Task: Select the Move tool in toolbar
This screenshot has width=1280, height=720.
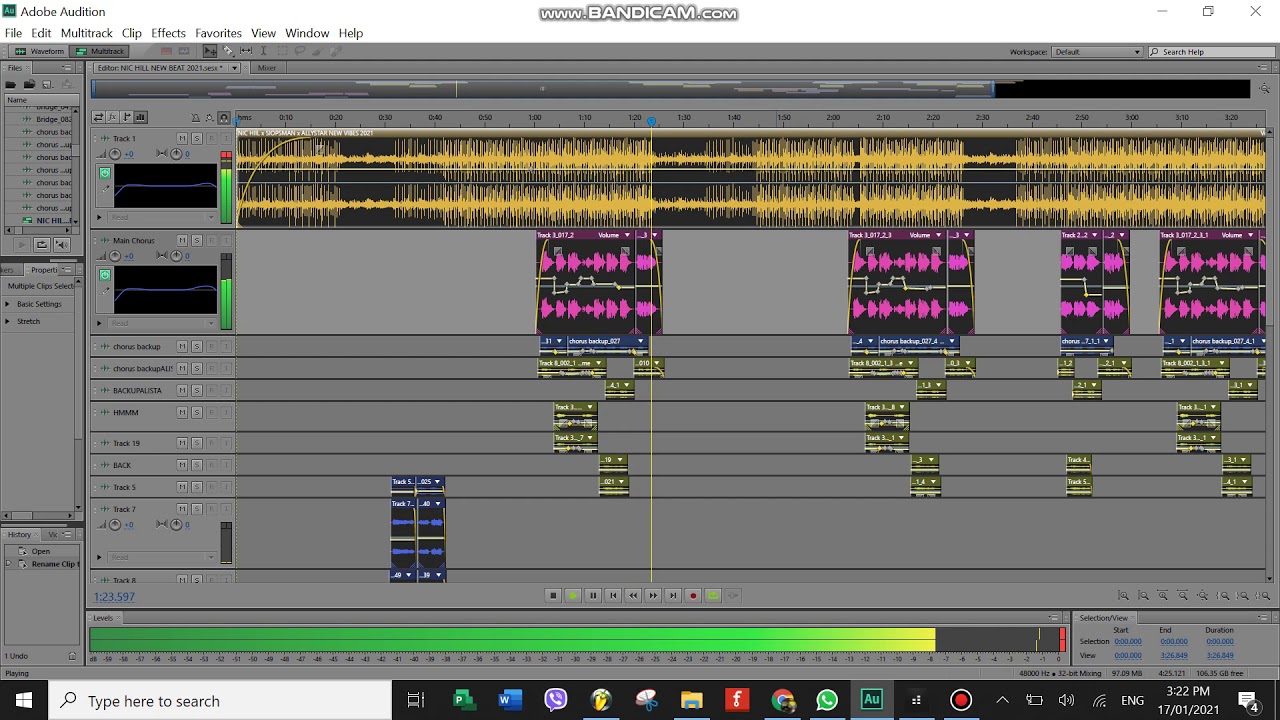Action: point(210,51)
